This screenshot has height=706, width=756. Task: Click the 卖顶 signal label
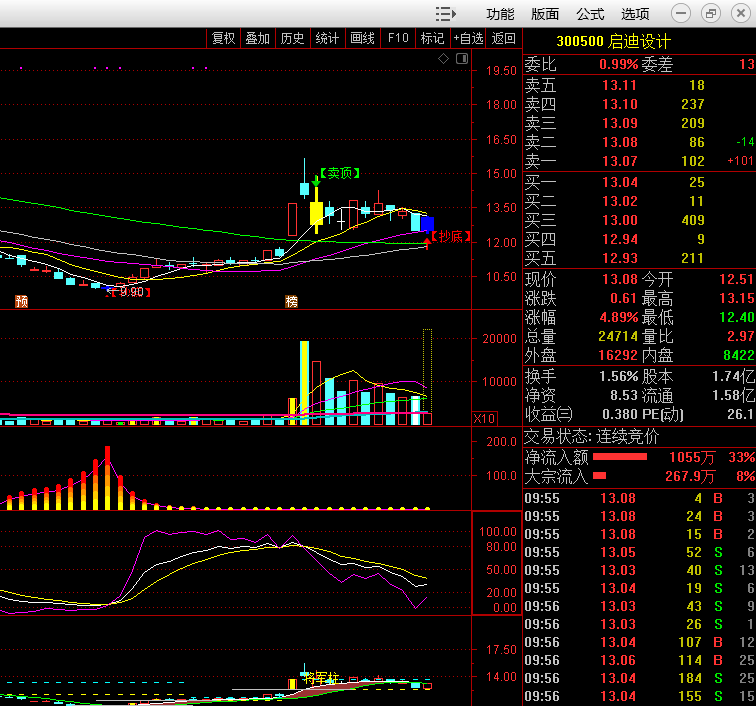coord(340,173)
